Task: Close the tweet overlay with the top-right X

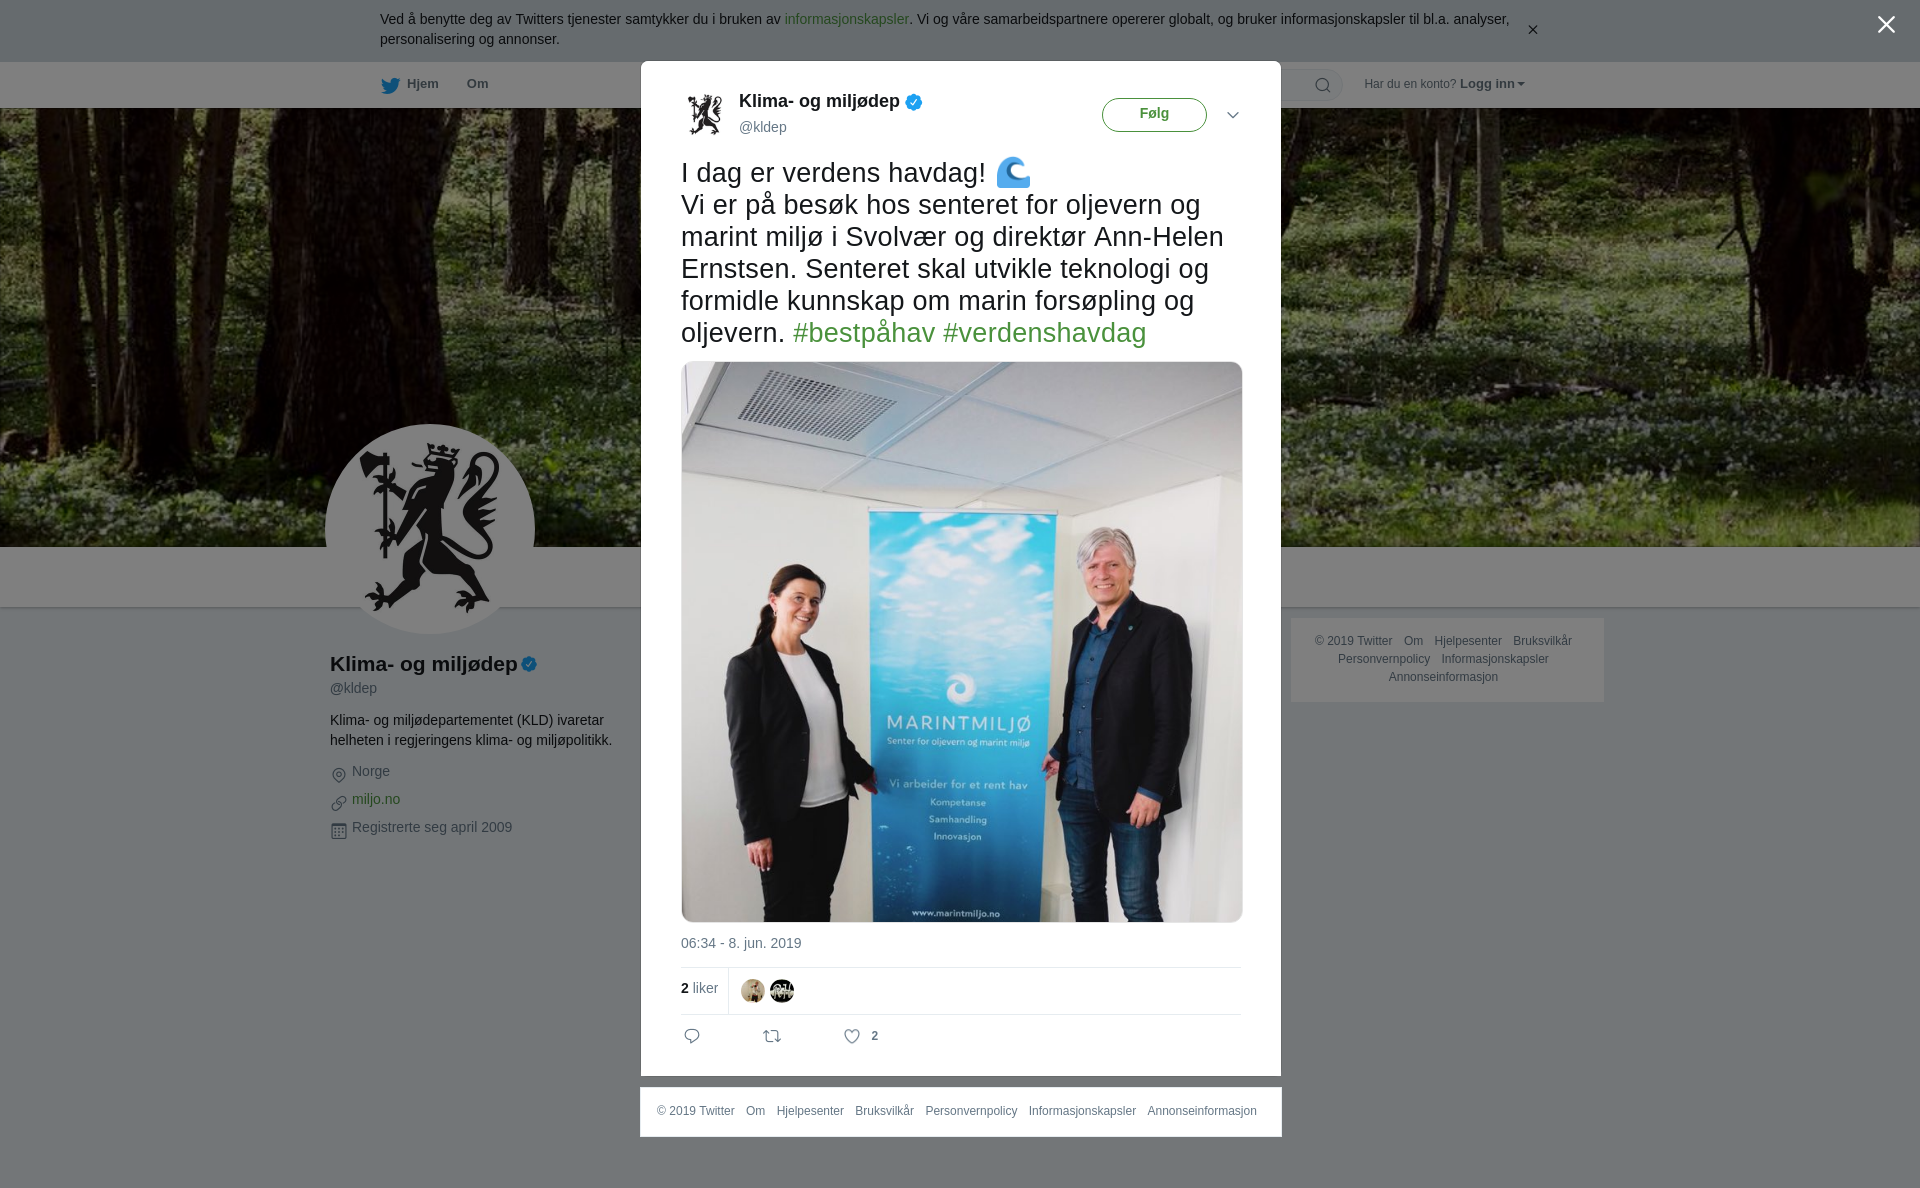Action: coord(1886,25)
